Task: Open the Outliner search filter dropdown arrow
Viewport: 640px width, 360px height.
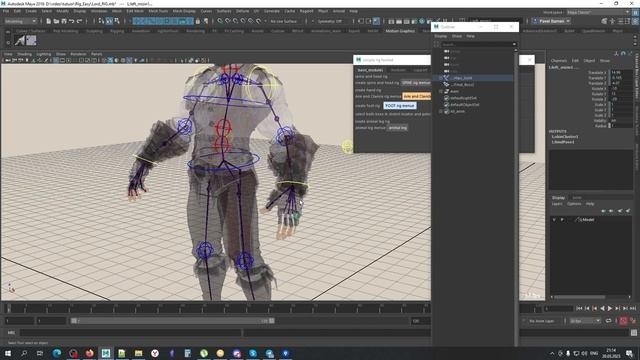Action: 514,44
